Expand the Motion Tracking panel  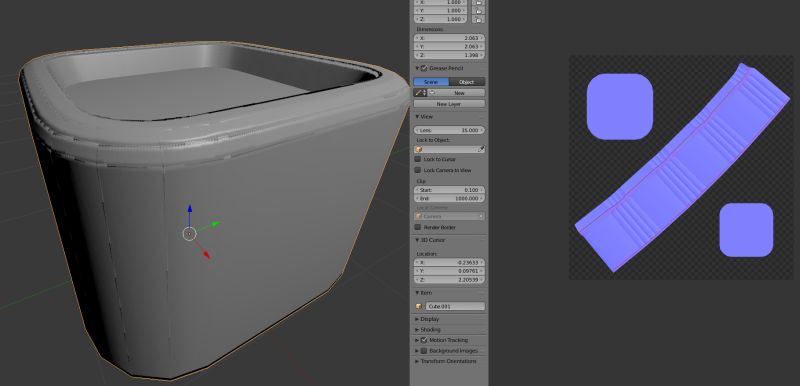click(417, 340)
